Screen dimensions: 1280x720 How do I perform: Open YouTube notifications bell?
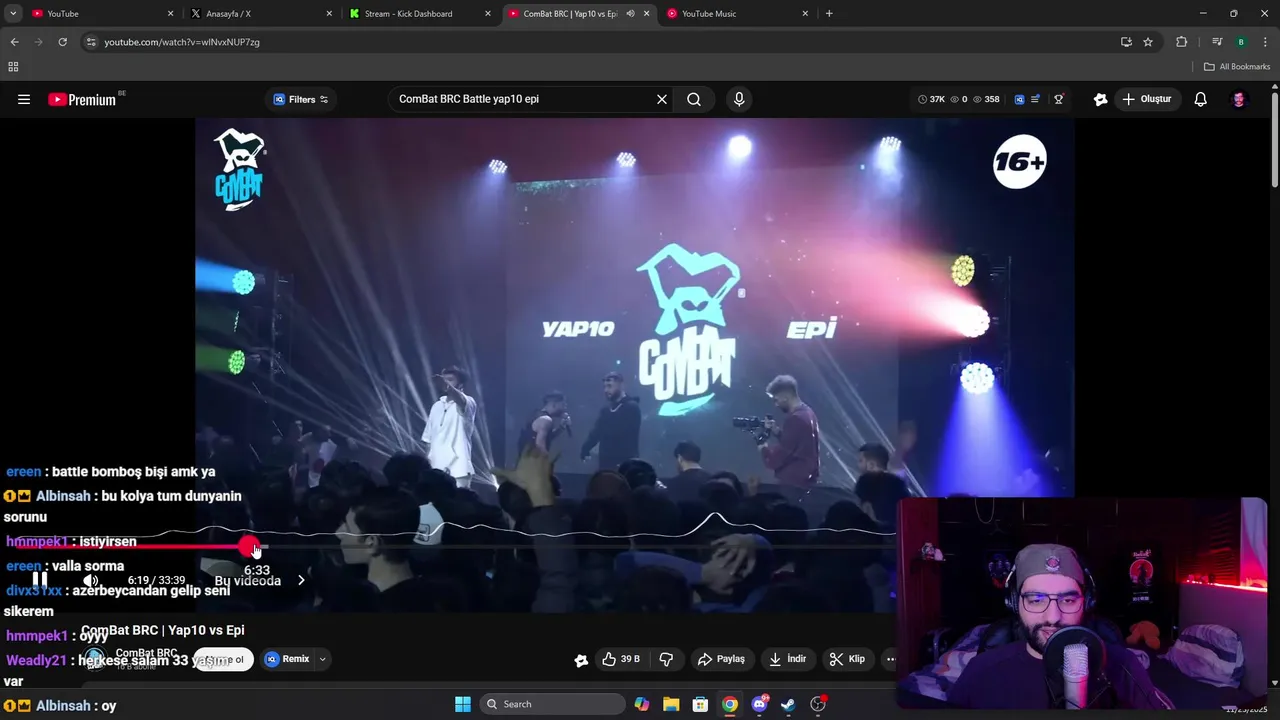click(1200, 99)
